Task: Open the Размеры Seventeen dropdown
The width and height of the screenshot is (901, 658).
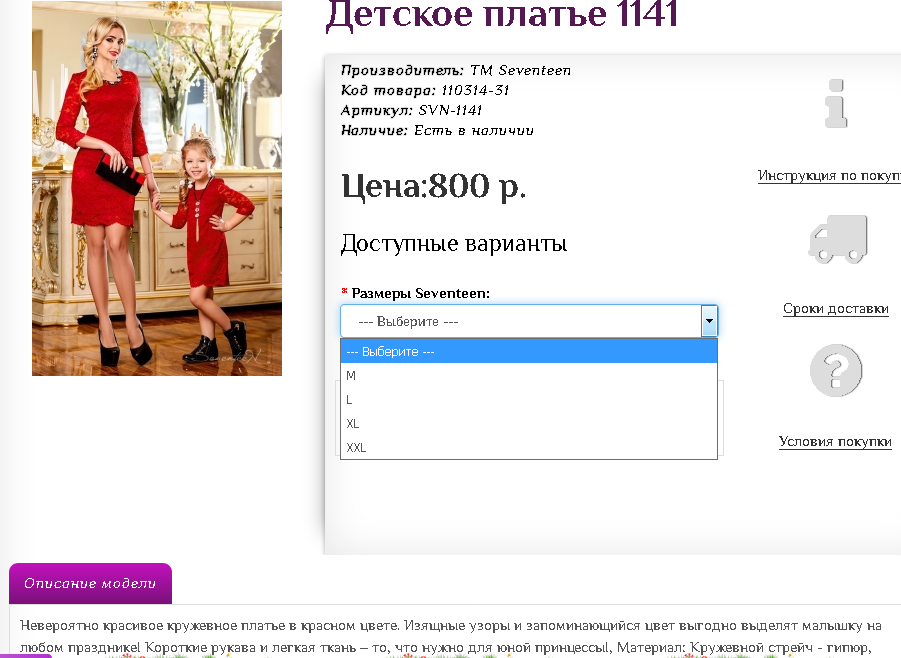Action: (x=520, y=320)
